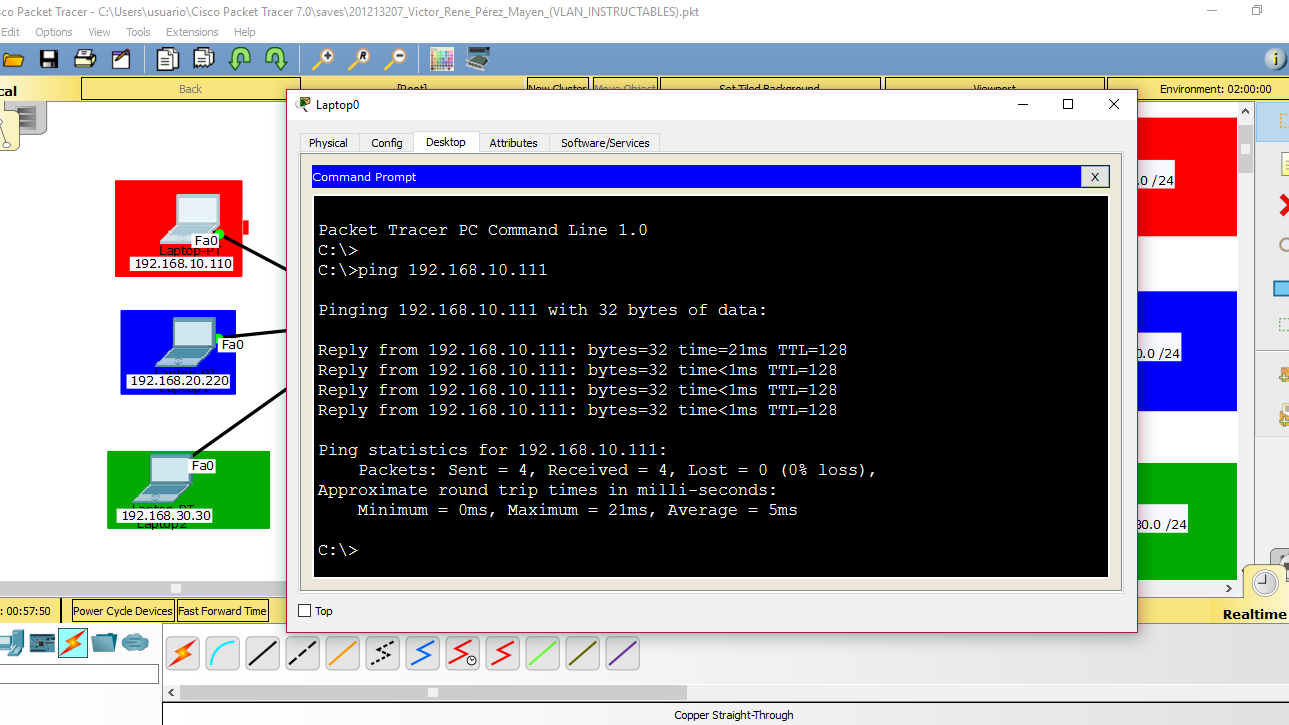1289x725 pixels.
Task: Undo the last action with the green arrow
Action: 240,59
